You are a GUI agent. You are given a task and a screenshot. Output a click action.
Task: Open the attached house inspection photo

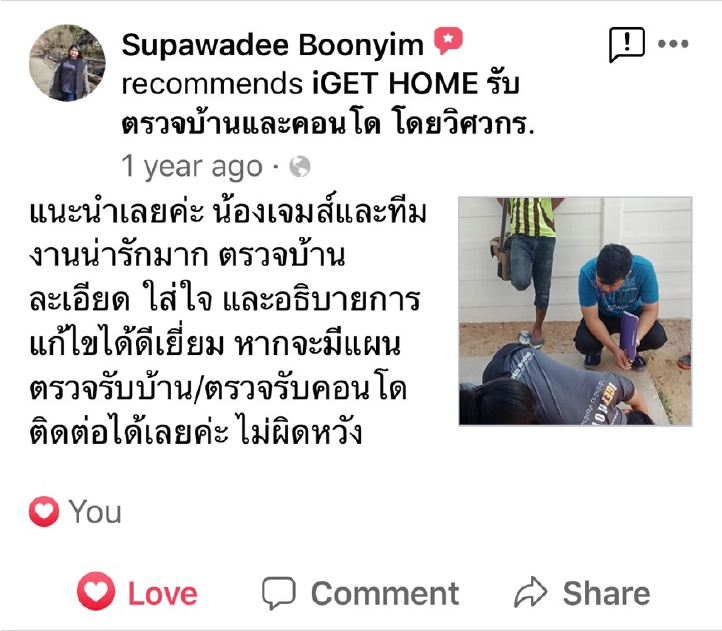pyautogui.click(x=575, y=311)
